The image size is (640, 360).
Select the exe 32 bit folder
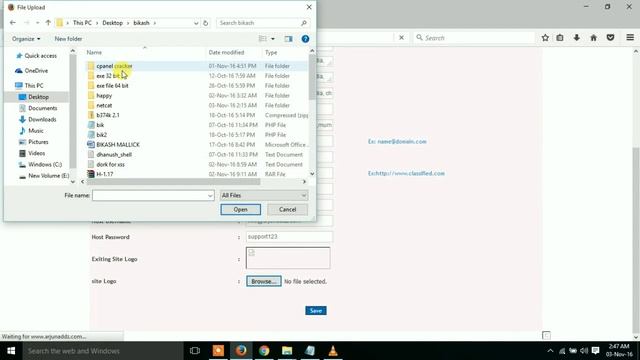pyautogui.click(x=108, y=76)
